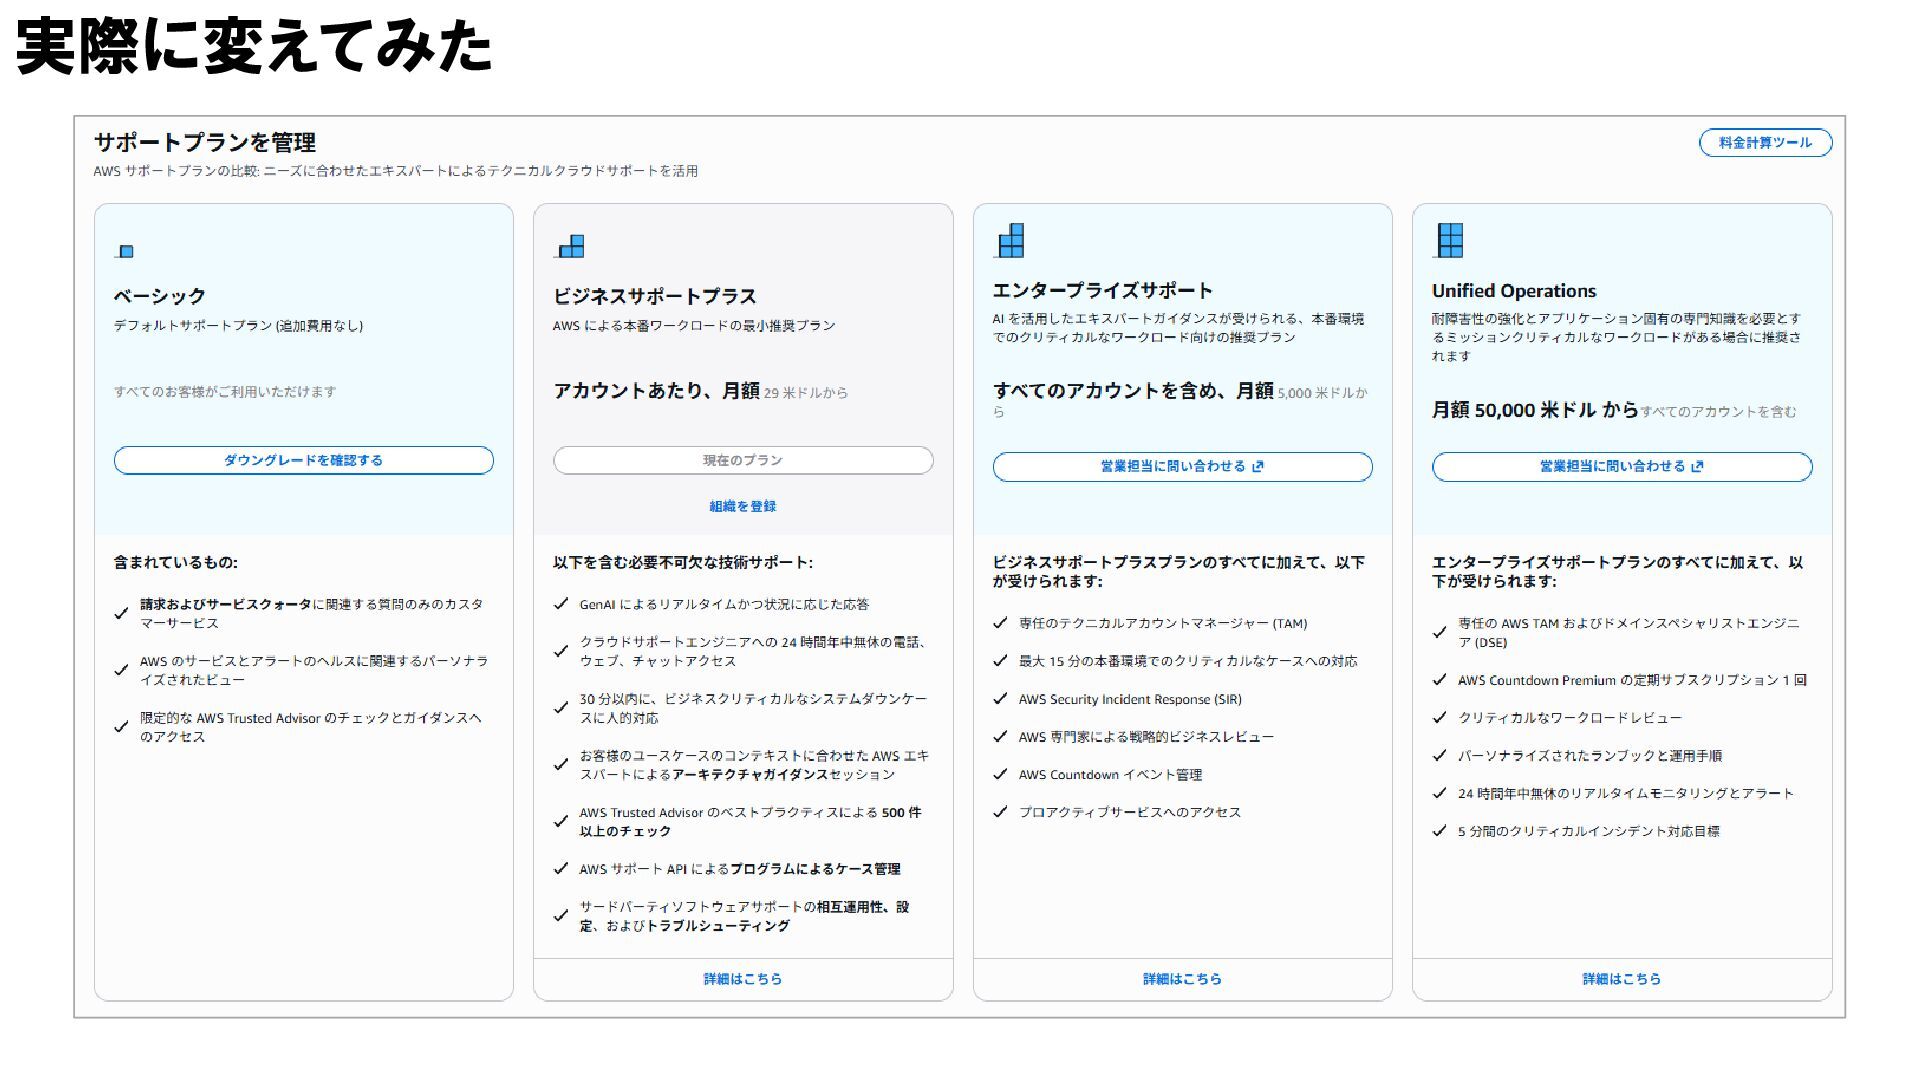Click the disabled 現在のプラン button

point(743,460)
